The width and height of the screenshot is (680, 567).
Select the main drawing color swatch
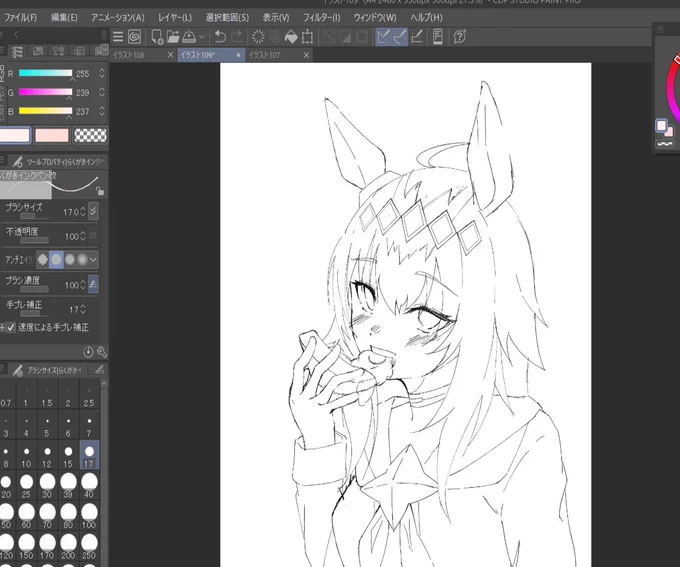(15, 135)
